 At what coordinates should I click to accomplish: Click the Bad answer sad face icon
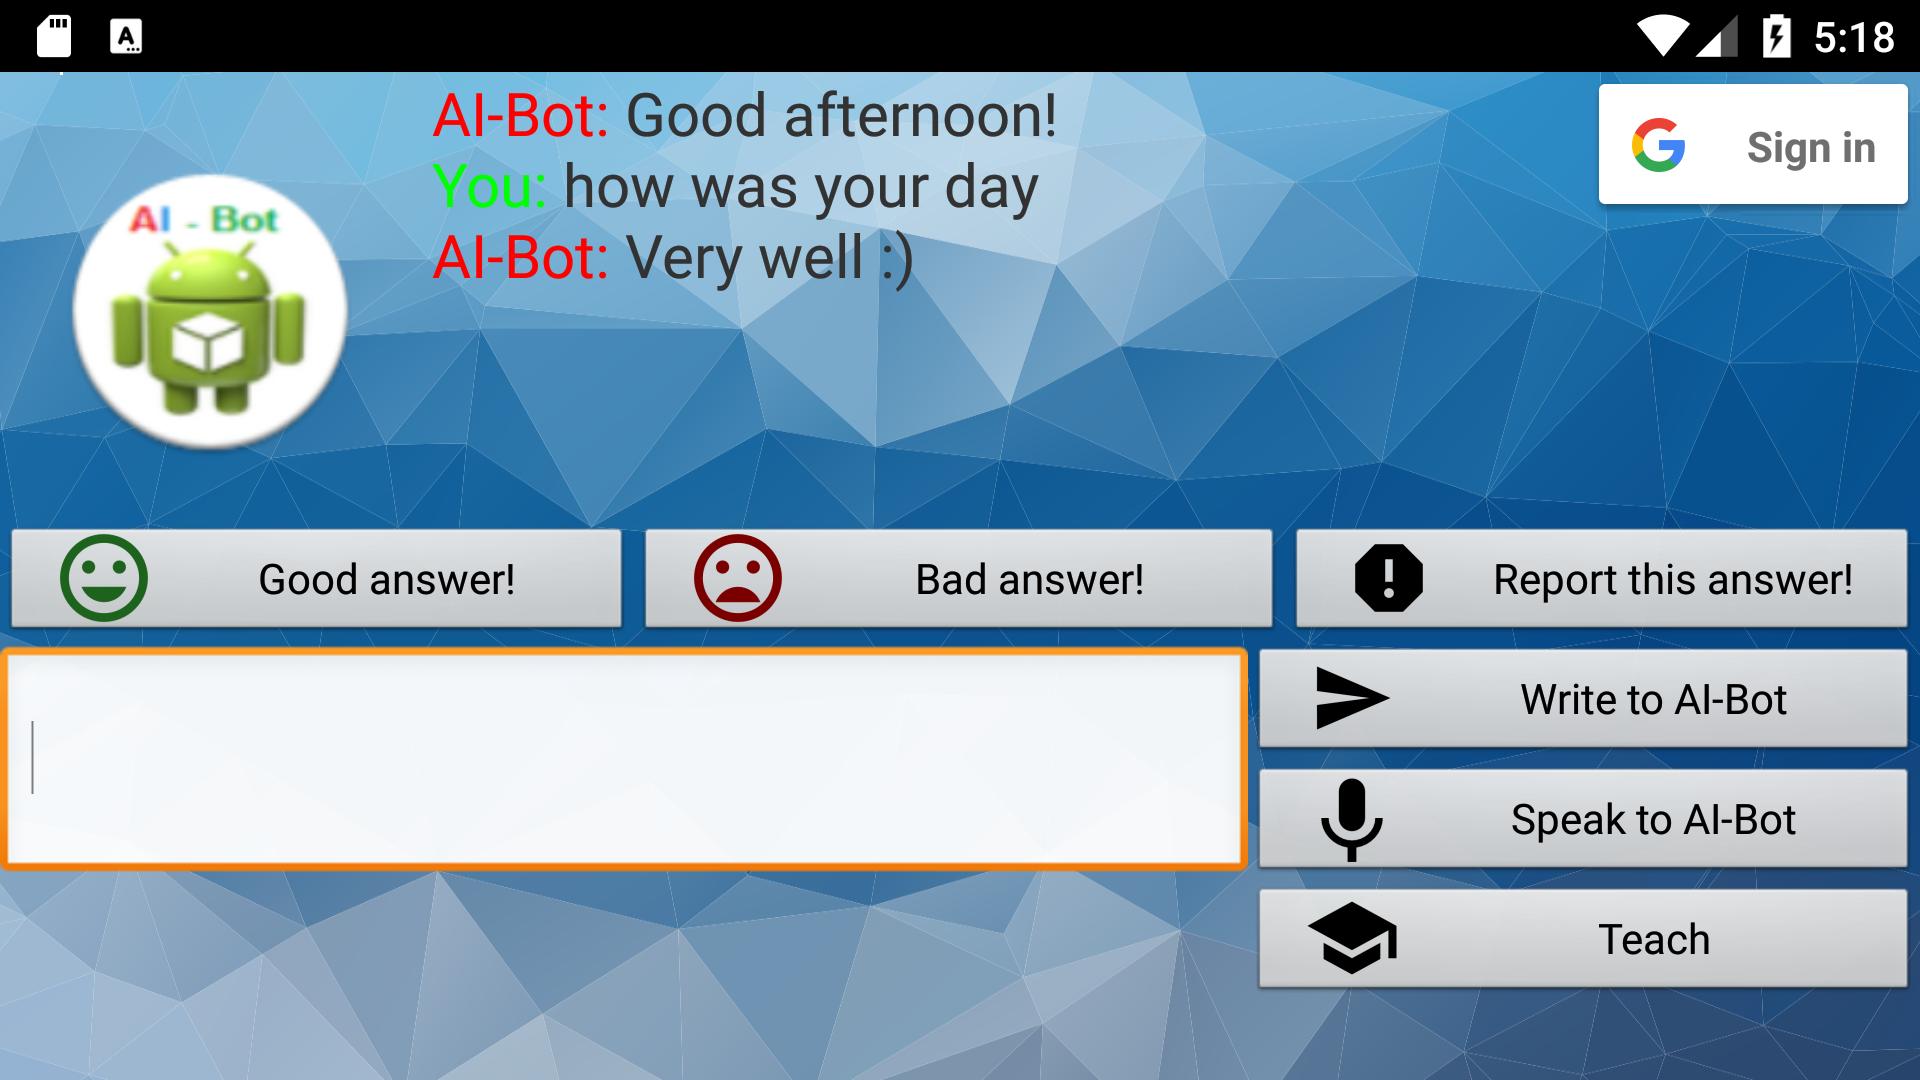[x=738, y=578]
